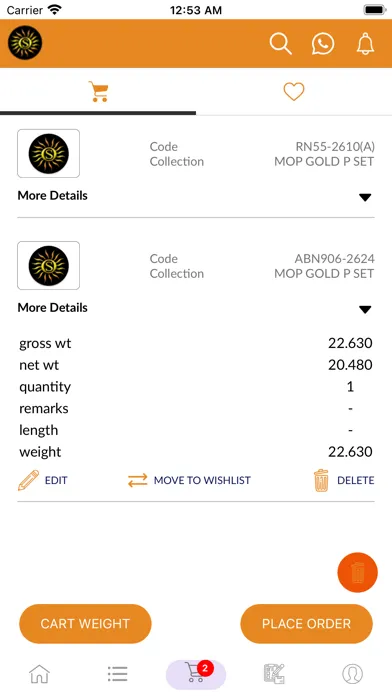Open the custom order icon in bottom bar

tap(274, 674)
